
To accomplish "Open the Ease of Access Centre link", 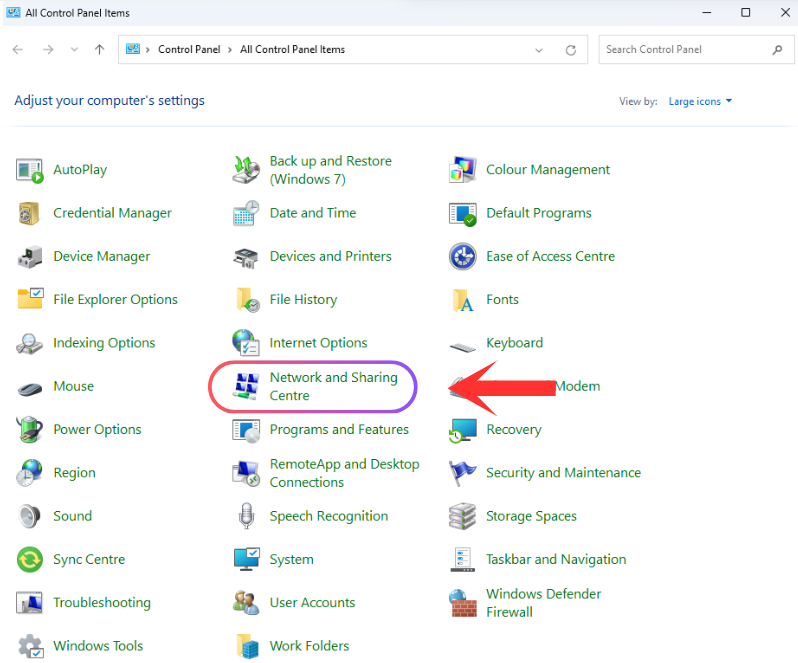I will tap(551, 256).
